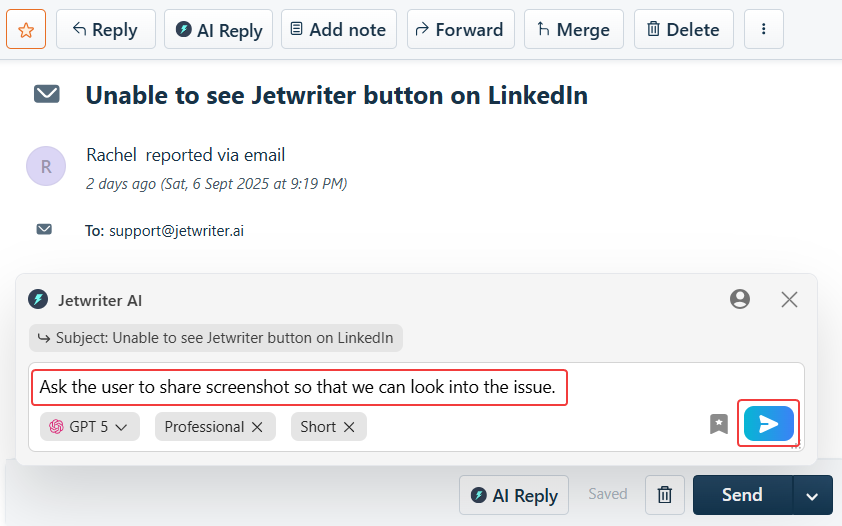Click the subject context chip
Image resolution: width=842 pixels, height=526 pixels.
tap(216, 338)
